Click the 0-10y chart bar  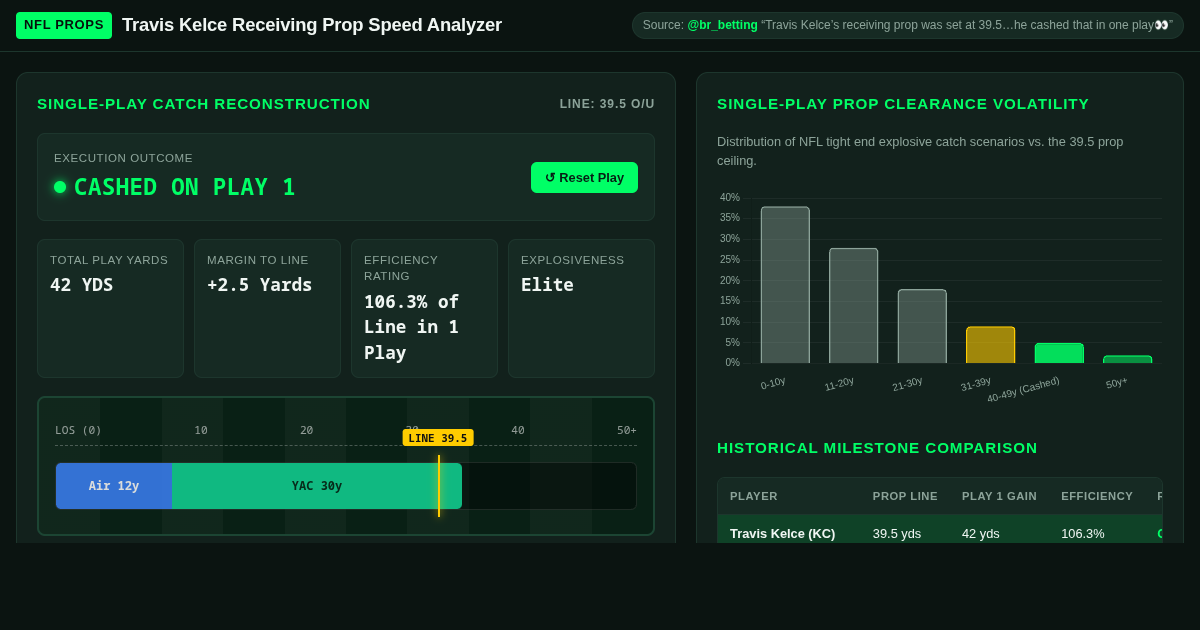click(785, 285)
